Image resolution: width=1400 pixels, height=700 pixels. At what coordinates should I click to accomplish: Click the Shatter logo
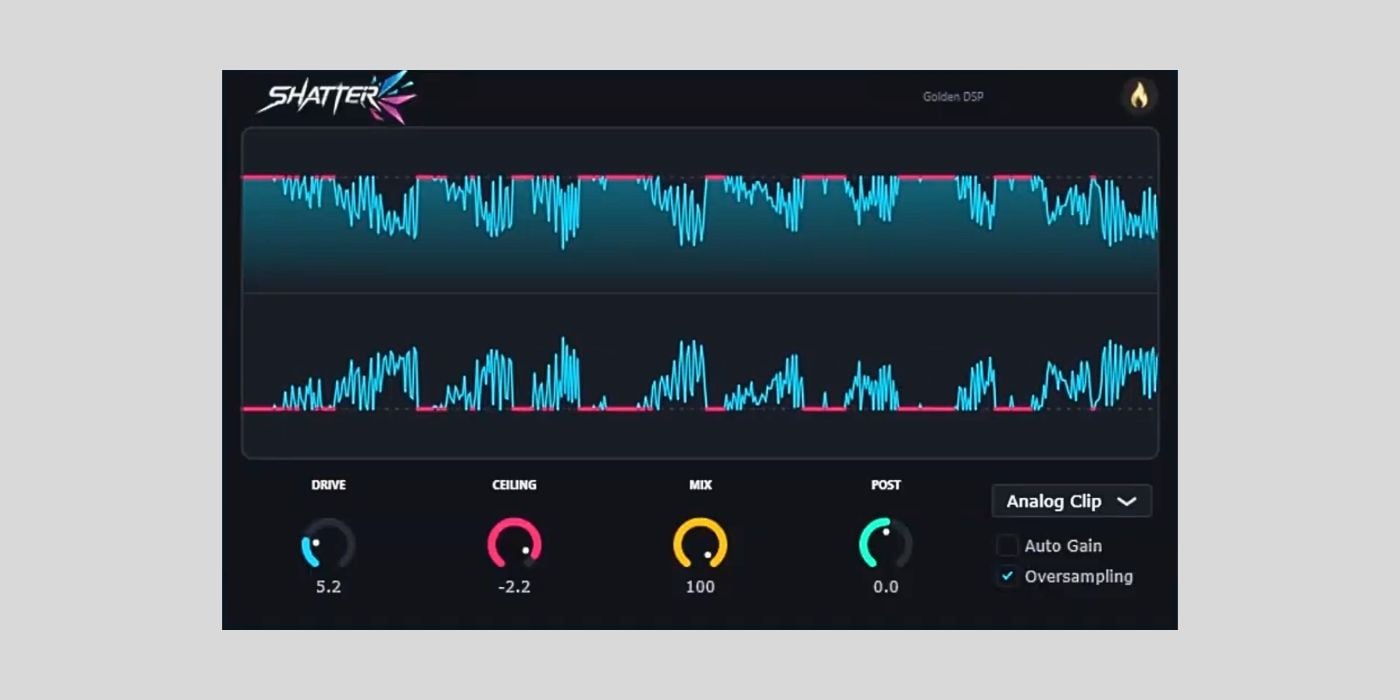tap(337, 97)
